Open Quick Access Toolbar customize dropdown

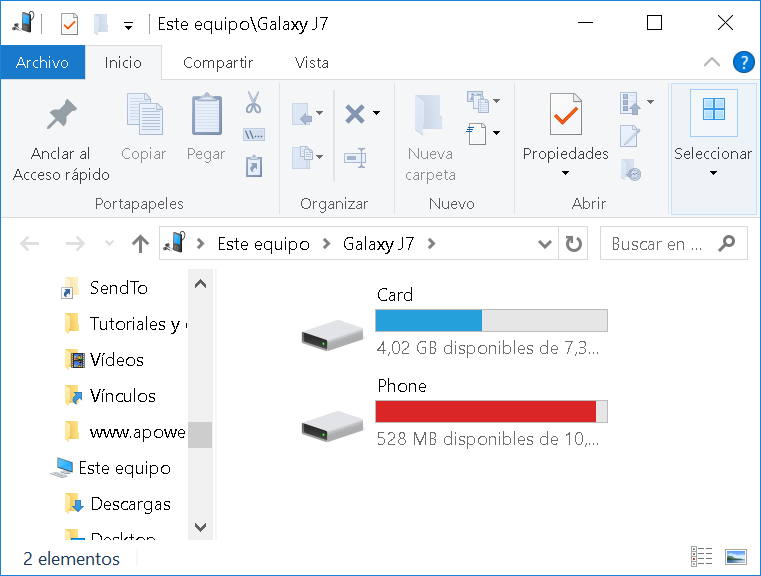point(128,26)
